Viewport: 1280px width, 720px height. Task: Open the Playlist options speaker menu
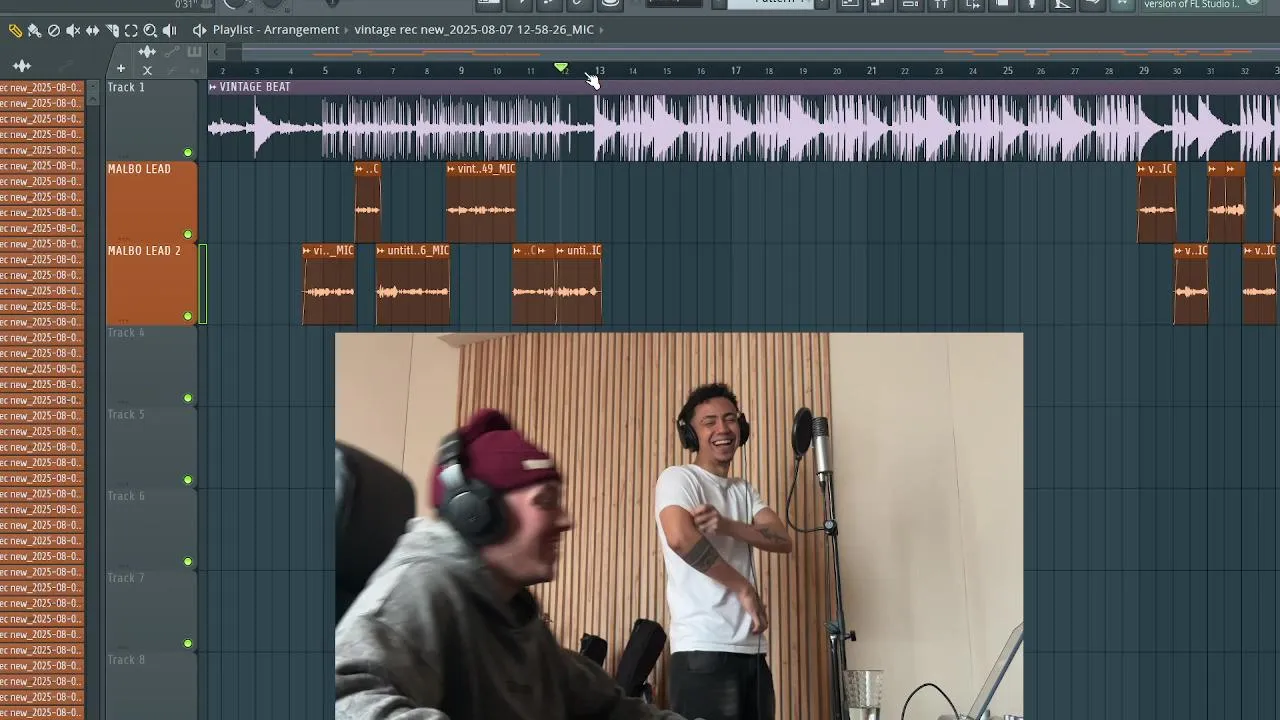(x=199, y=30)
